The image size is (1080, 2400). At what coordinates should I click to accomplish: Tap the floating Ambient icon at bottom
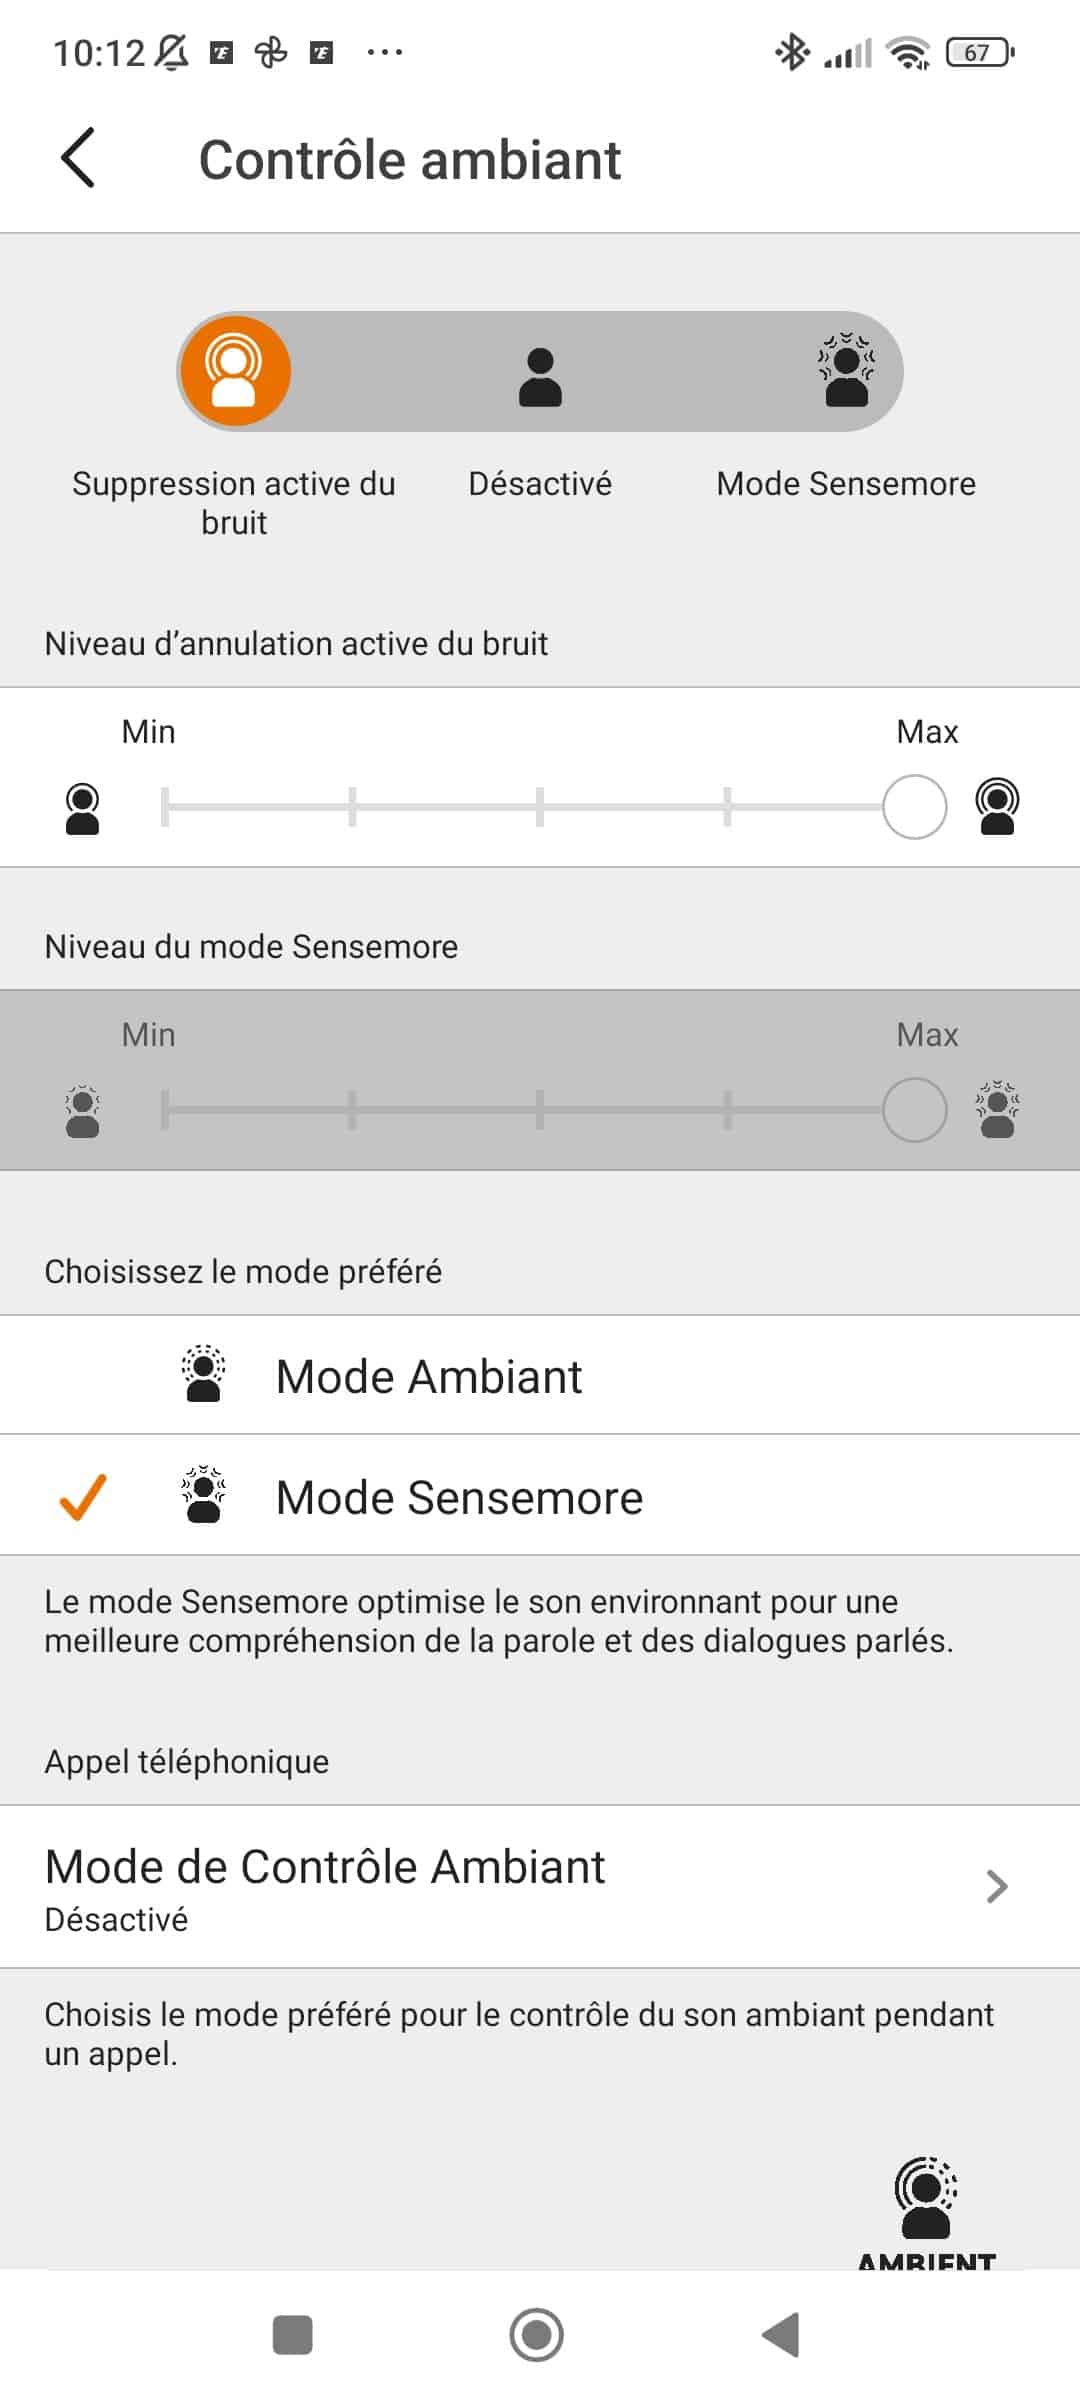pos(926,2200)
